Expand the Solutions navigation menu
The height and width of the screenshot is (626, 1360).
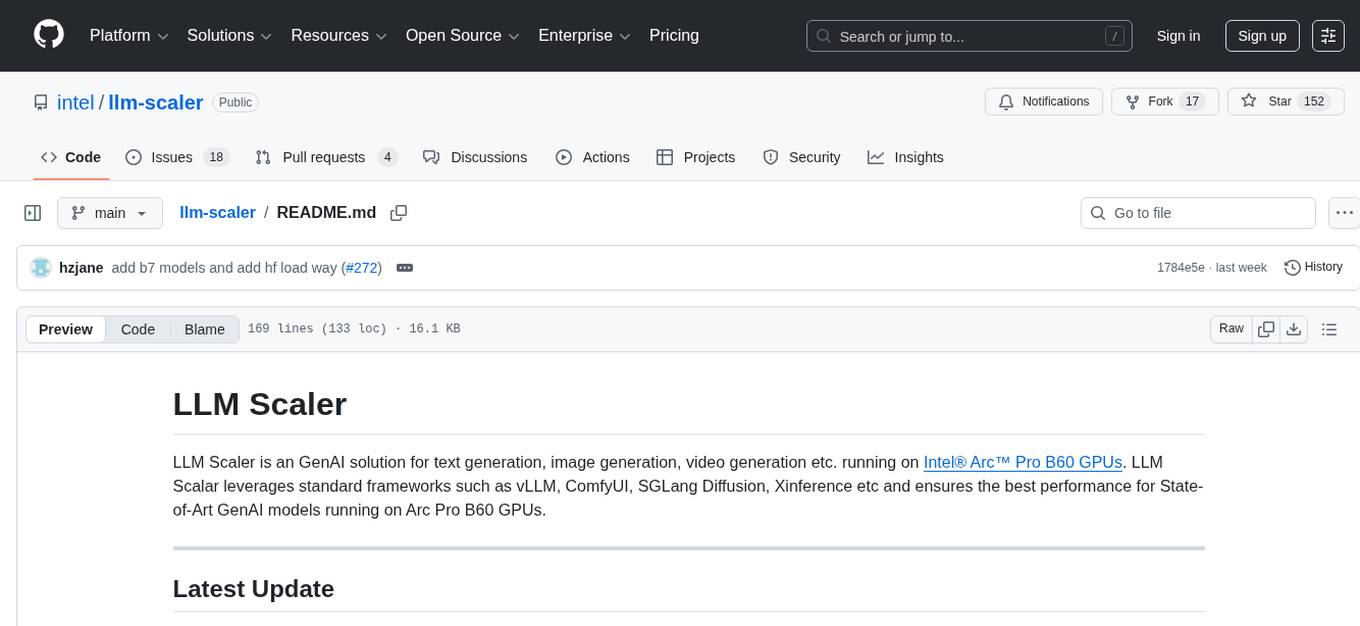(x=228, y=35)
